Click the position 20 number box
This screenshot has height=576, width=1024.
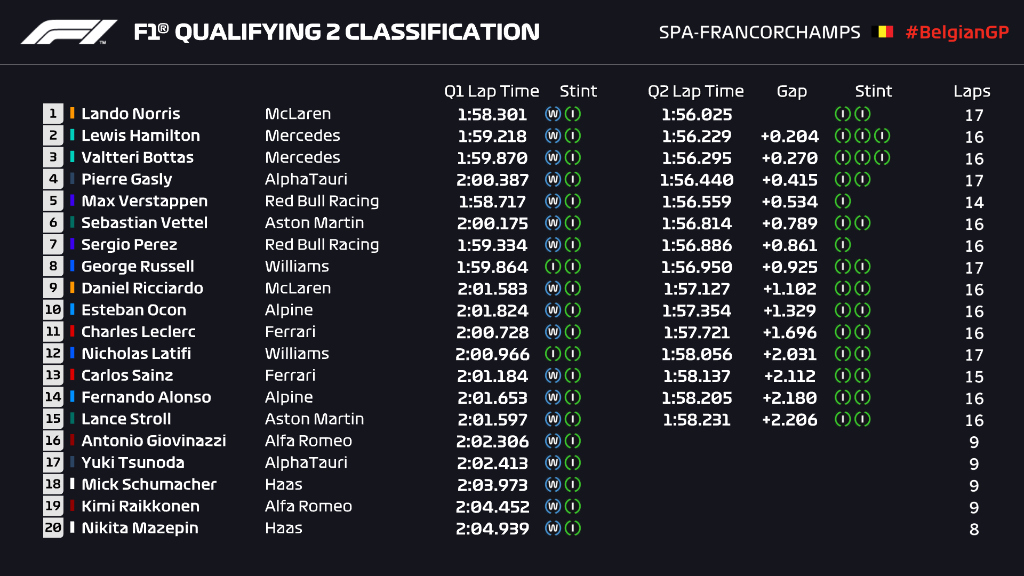53,528
